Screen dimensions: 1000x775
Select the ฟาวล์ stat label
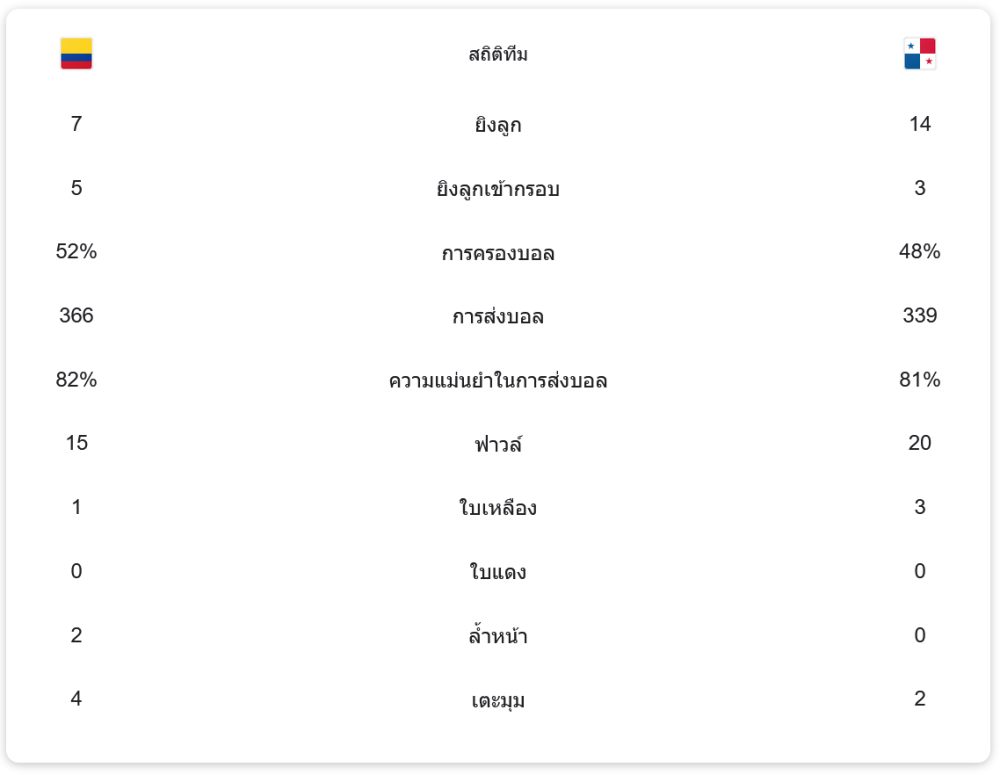[498, 444]
